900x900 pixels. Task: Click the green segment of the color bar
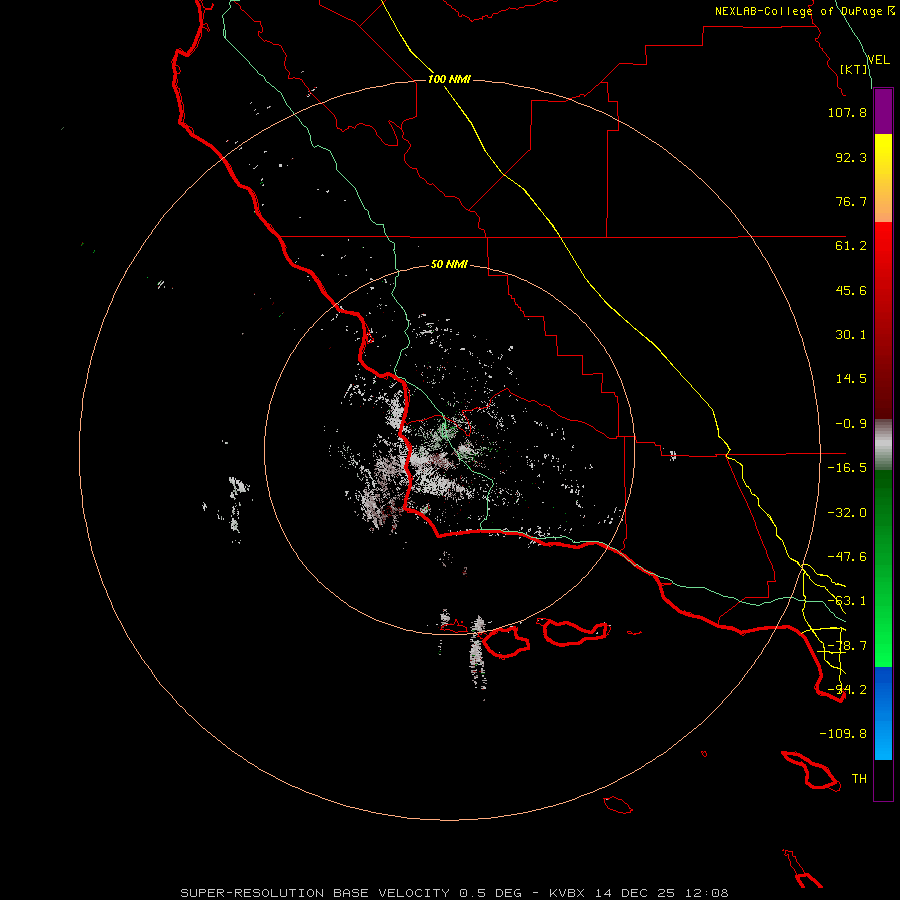(883, 568)
